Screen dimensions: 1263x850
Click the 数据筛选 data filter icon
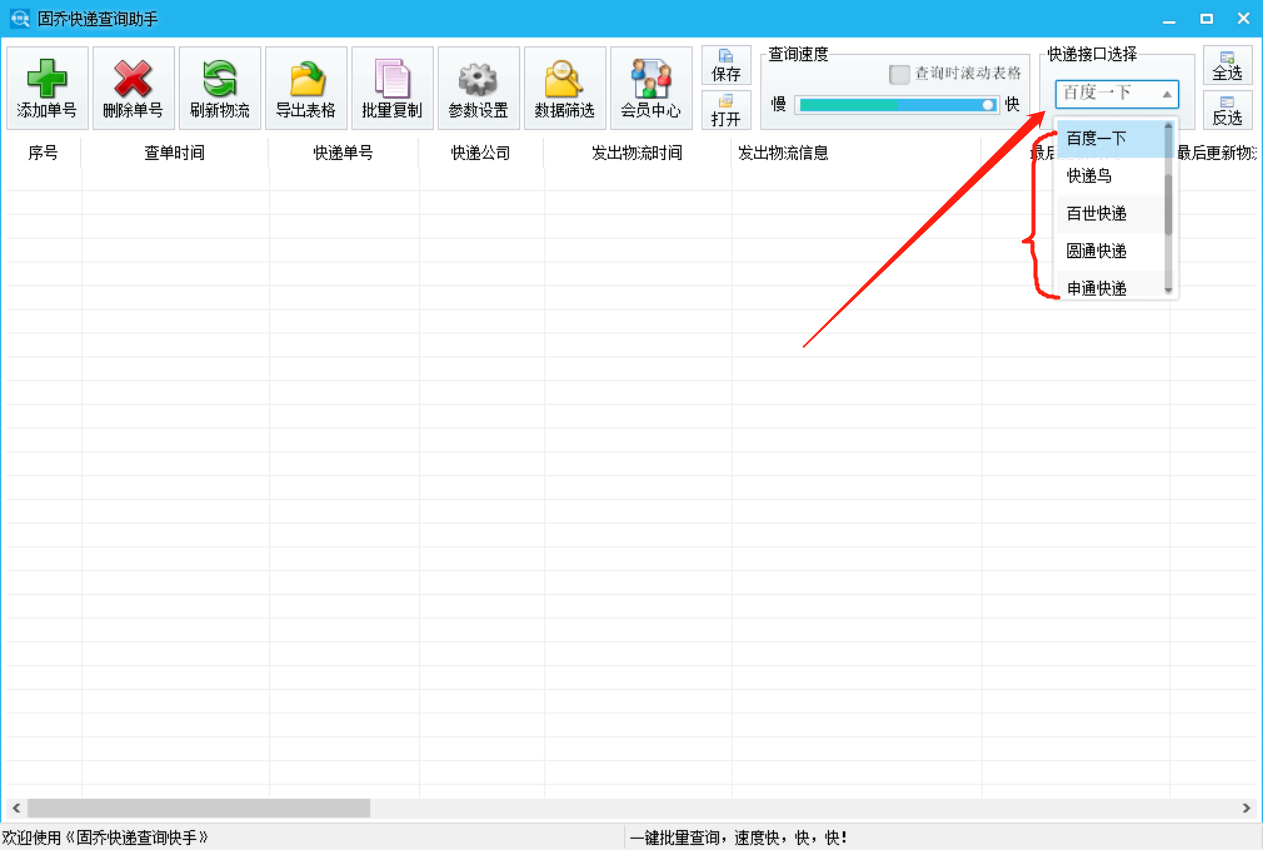click(564, 87)
